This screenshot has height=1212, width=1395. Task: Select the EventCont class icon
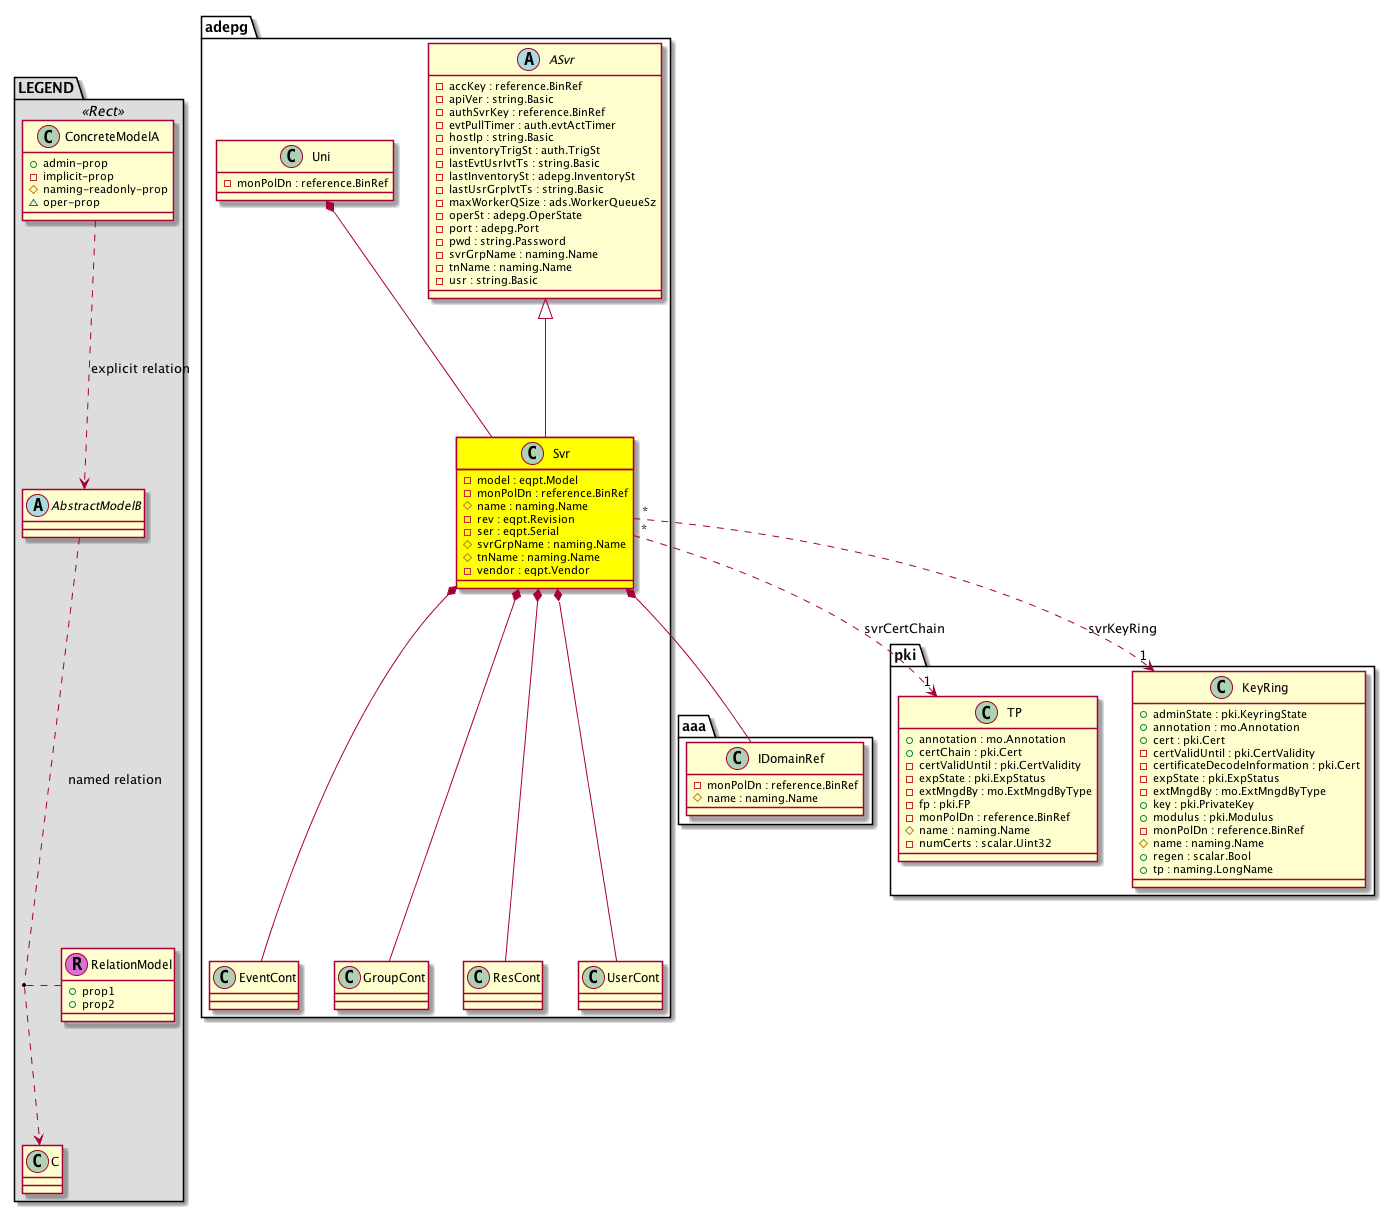(225, 978)
